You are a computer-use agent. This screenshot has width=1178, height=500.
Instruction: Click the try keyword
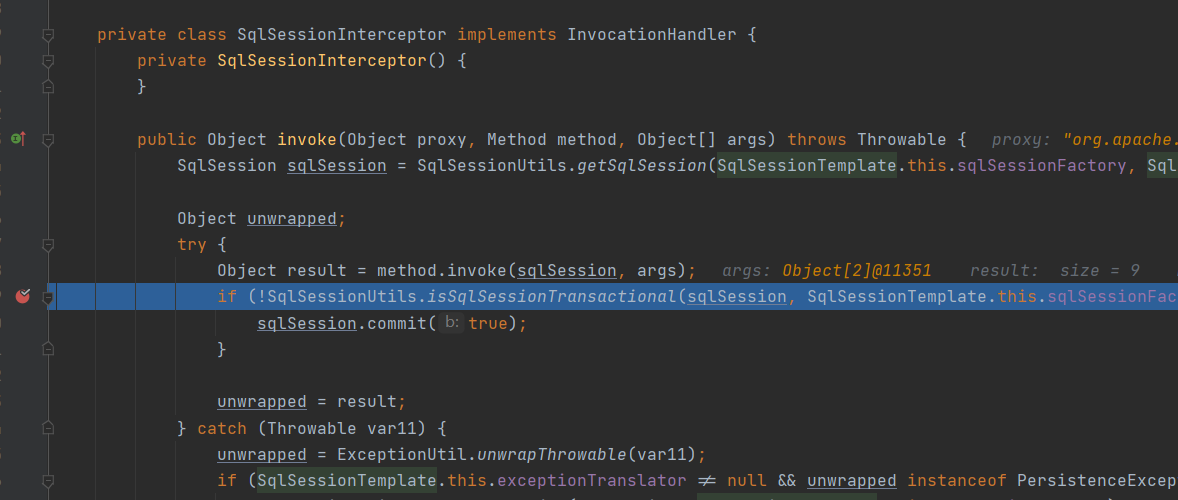point(192,245)
